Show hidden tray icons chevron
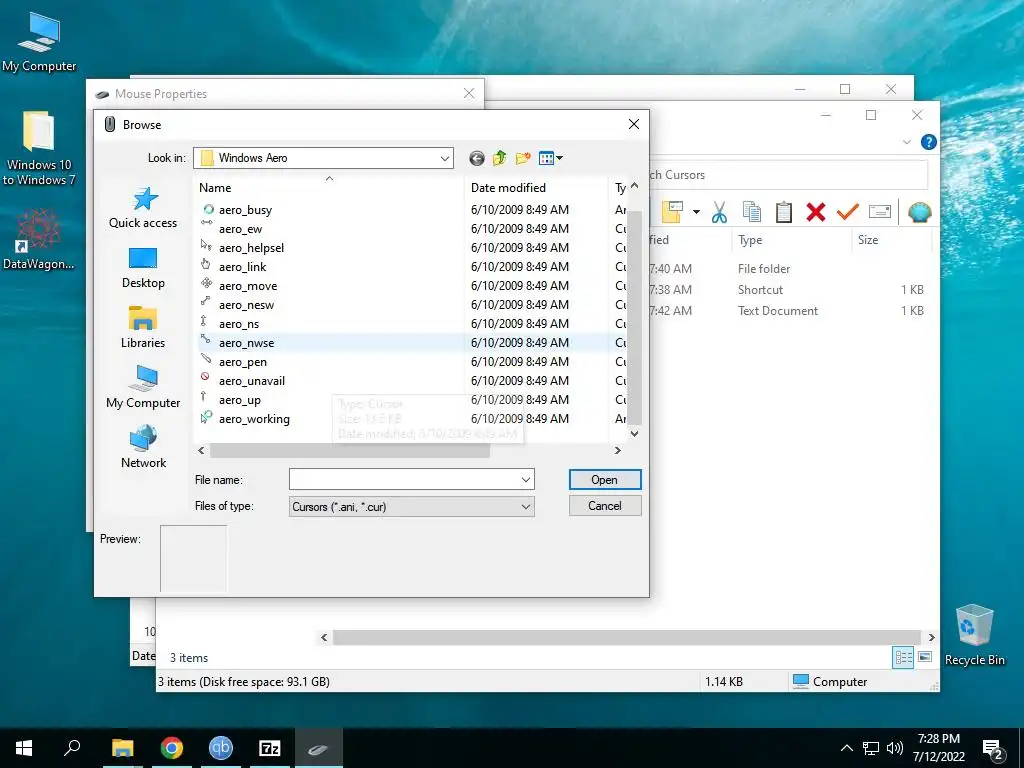This screenshot has height=768, width=1024. pyautogui.click(x=846, y=748)
